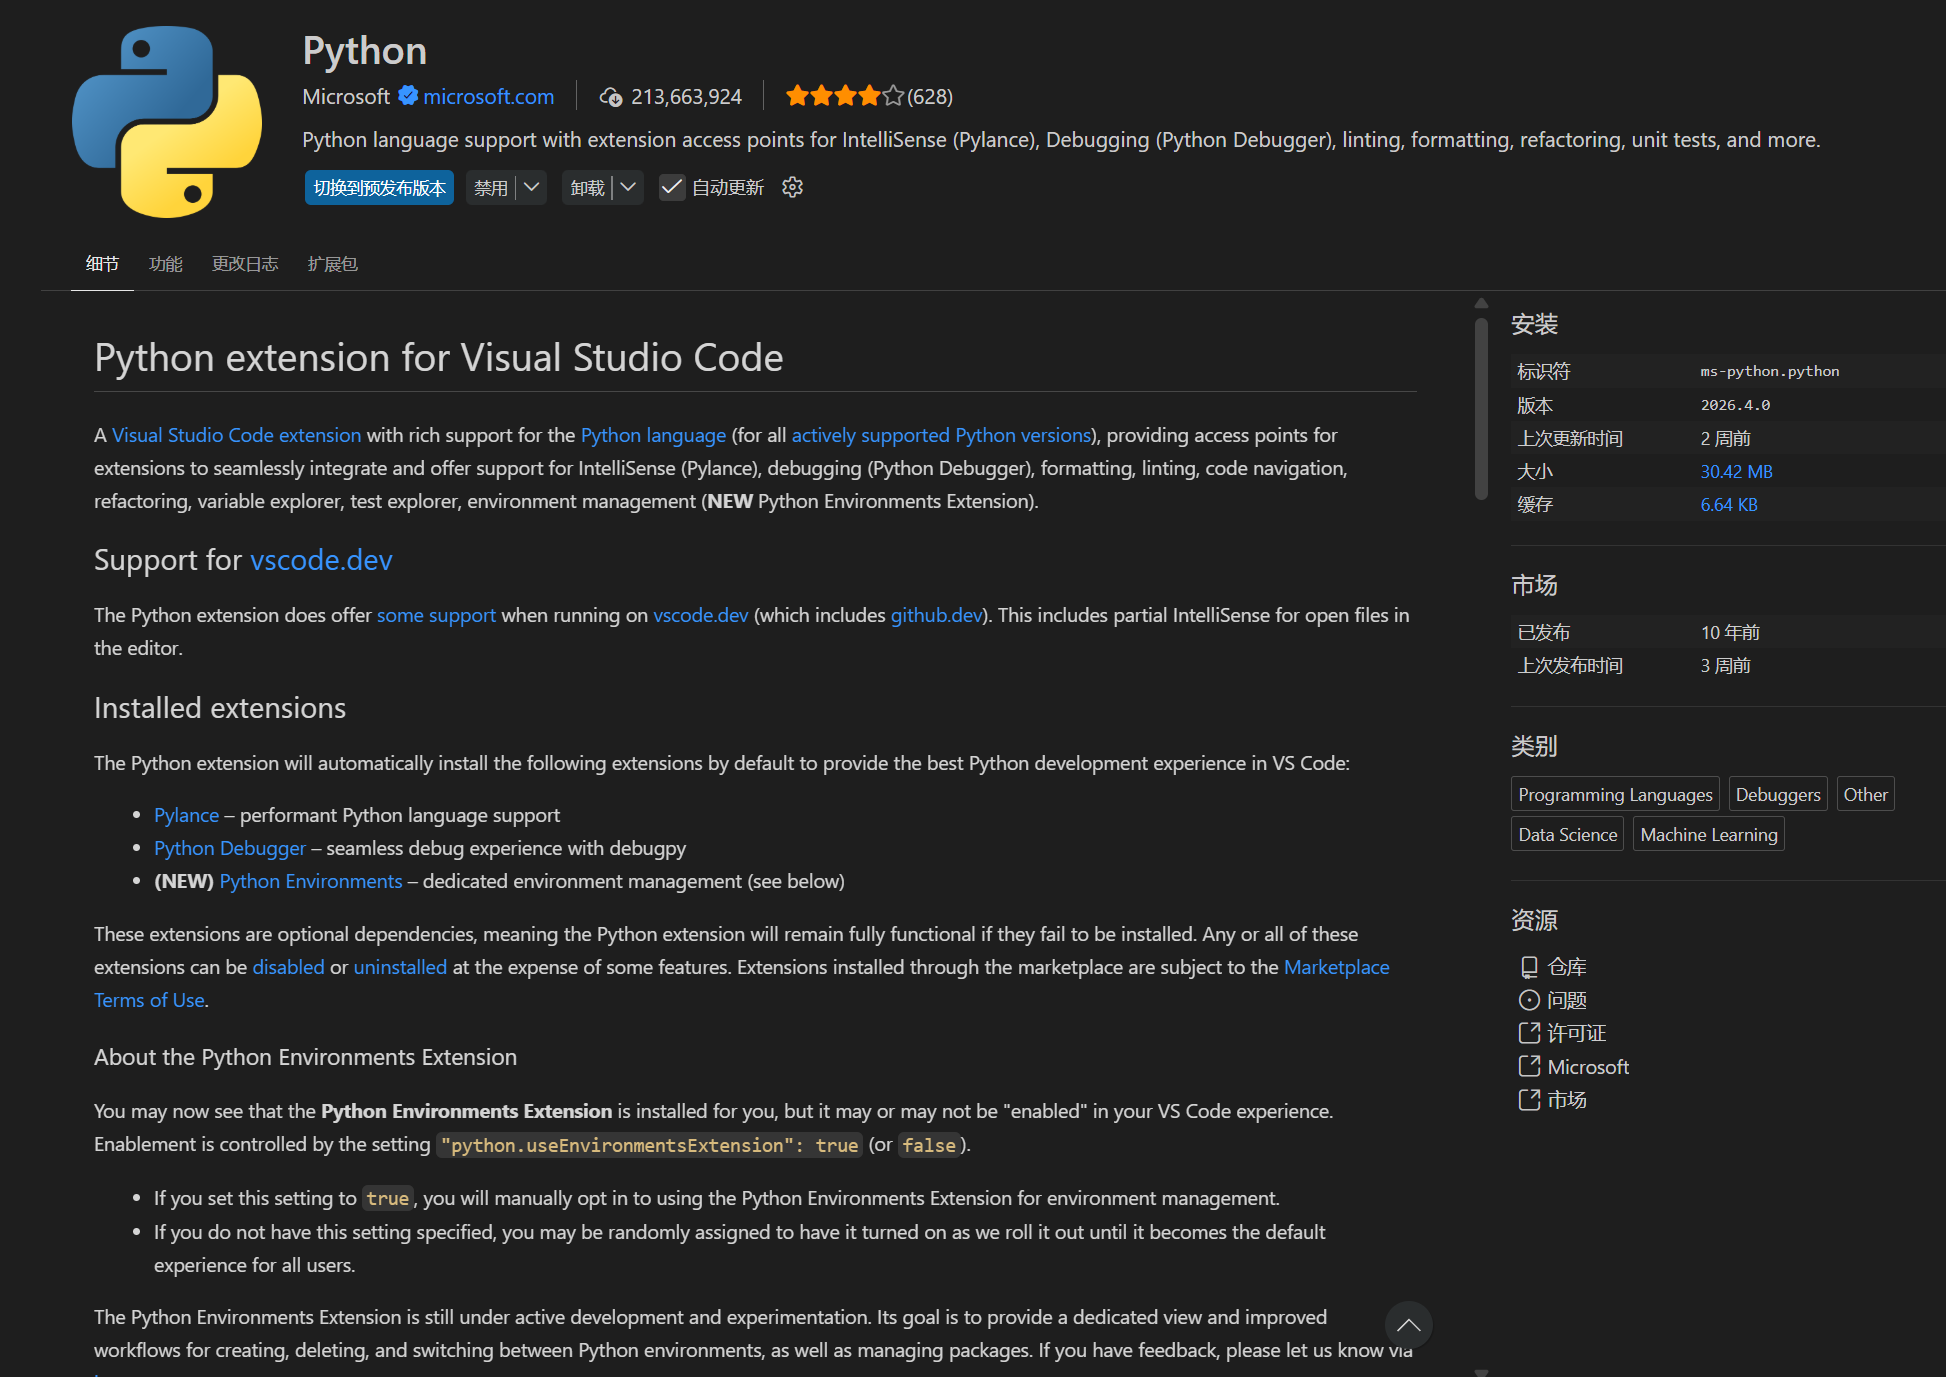Switch to the 功能 tab
This screenshot has height=1377, width=1946.
(166, 264)
